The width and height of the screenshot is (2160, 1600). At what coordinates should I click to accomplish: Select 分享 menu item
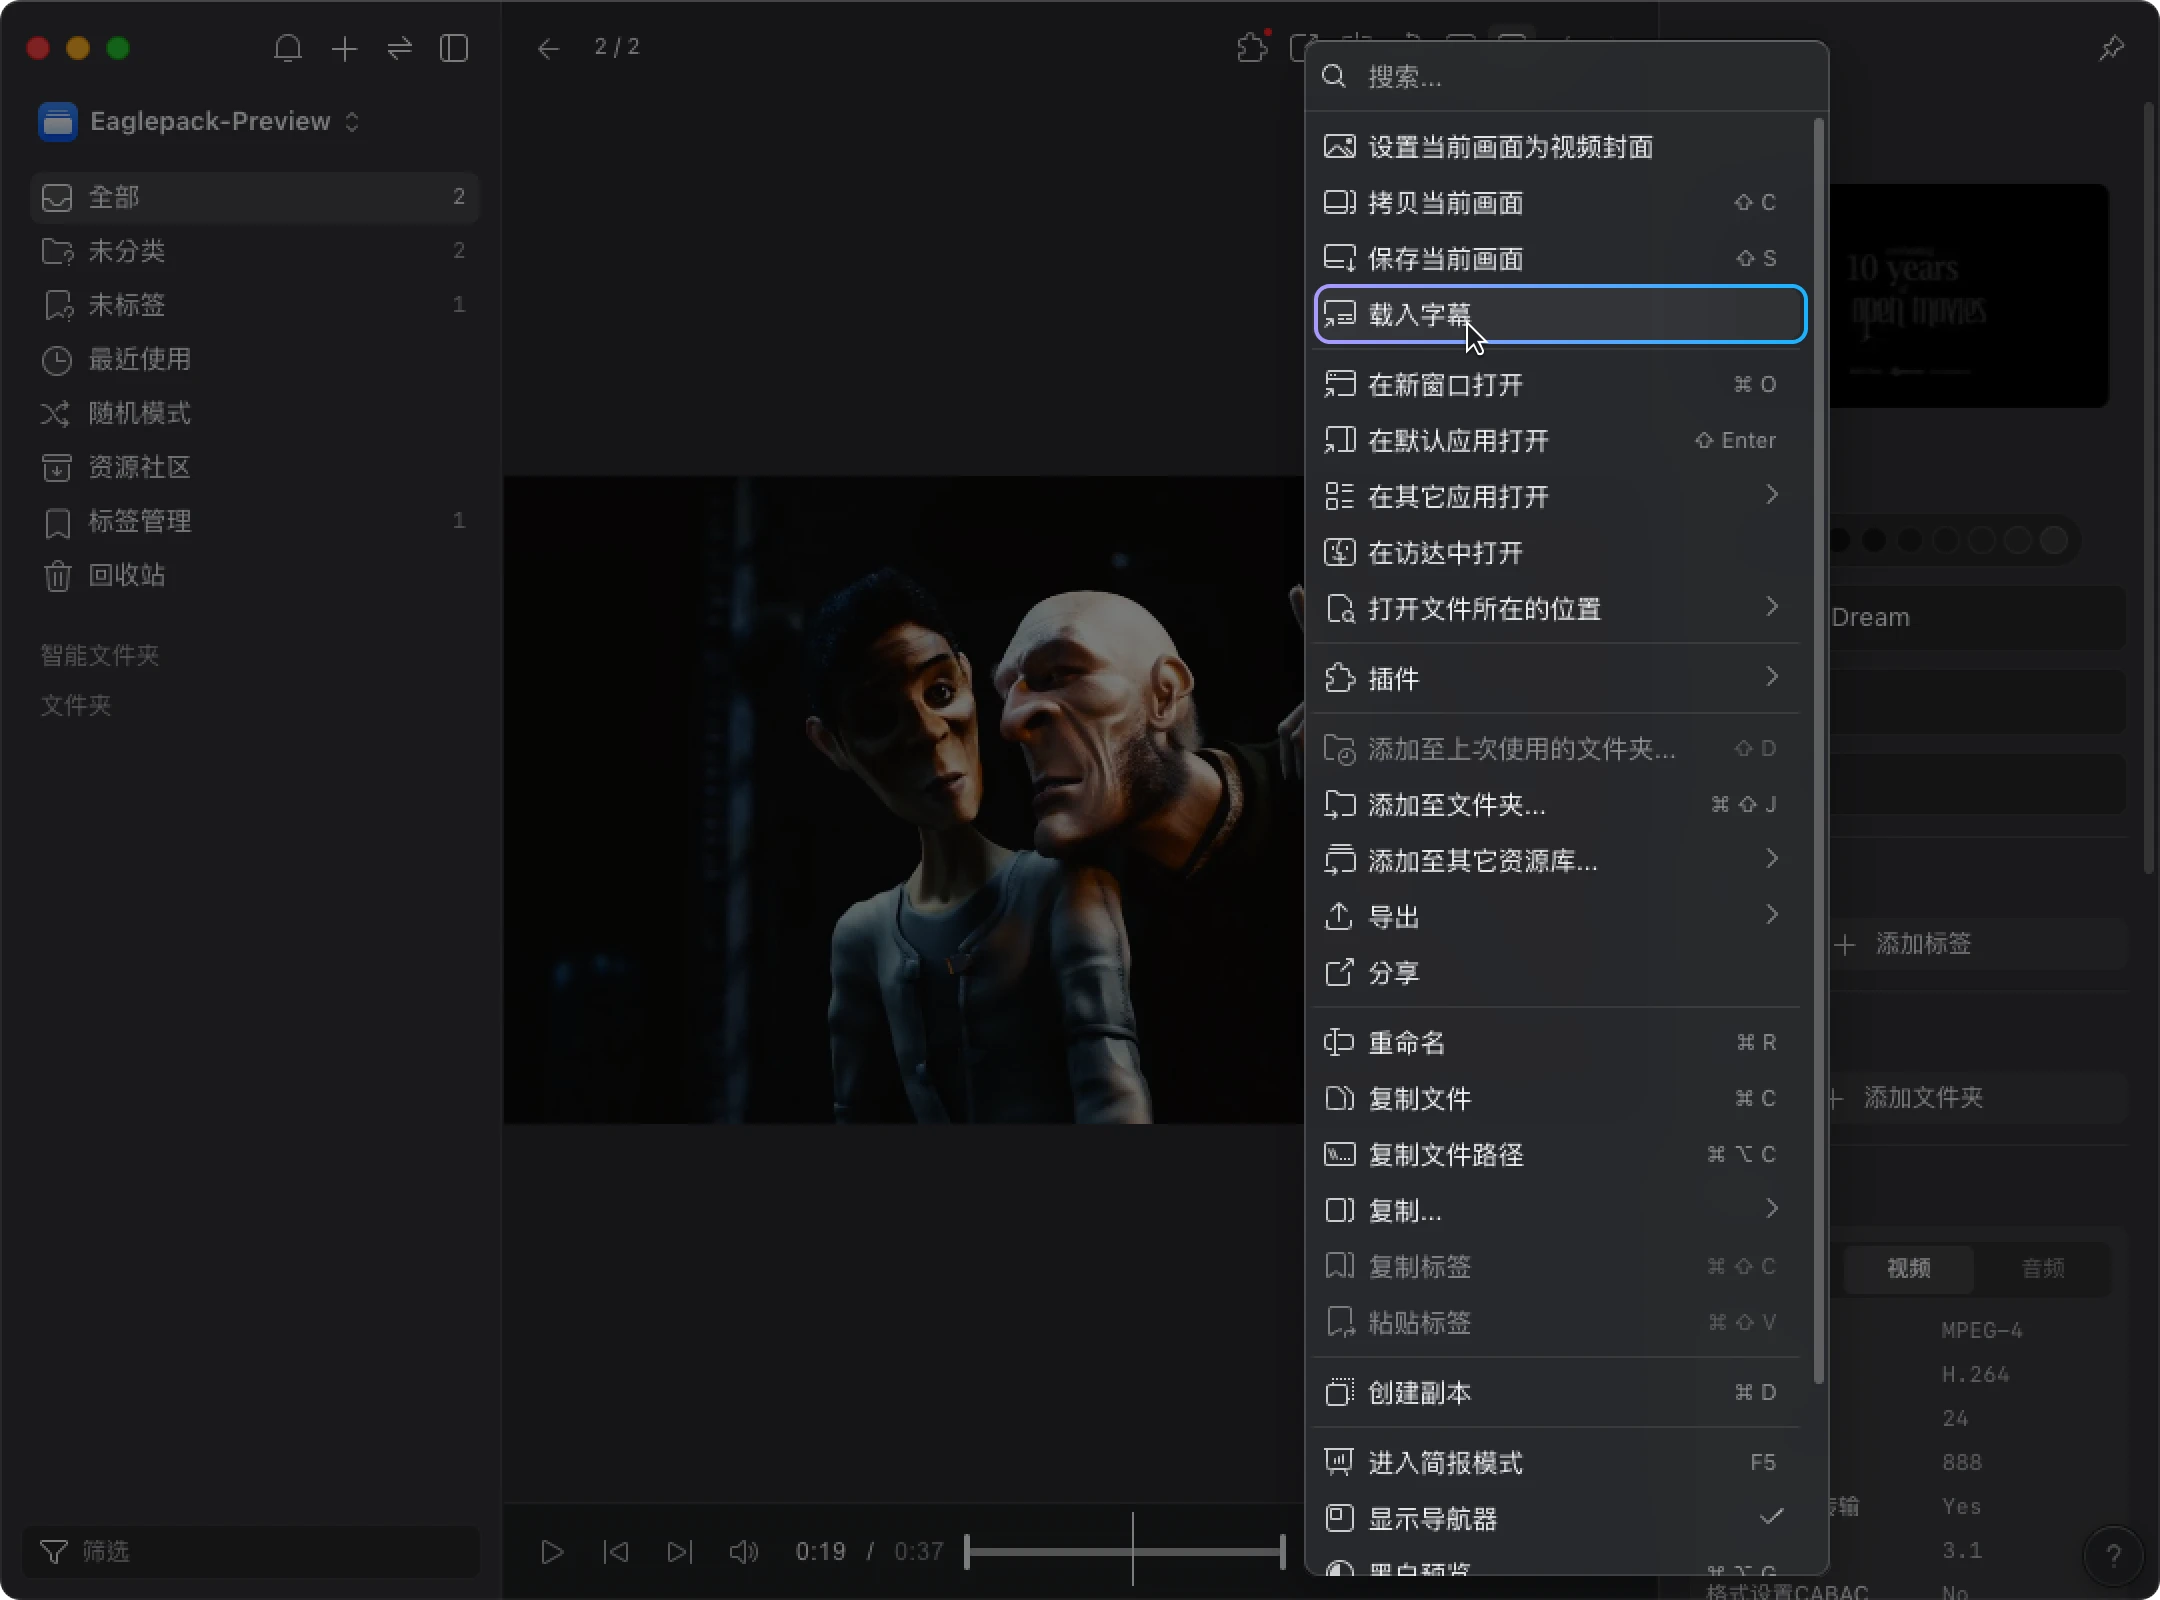click(x=1560, y=973)
